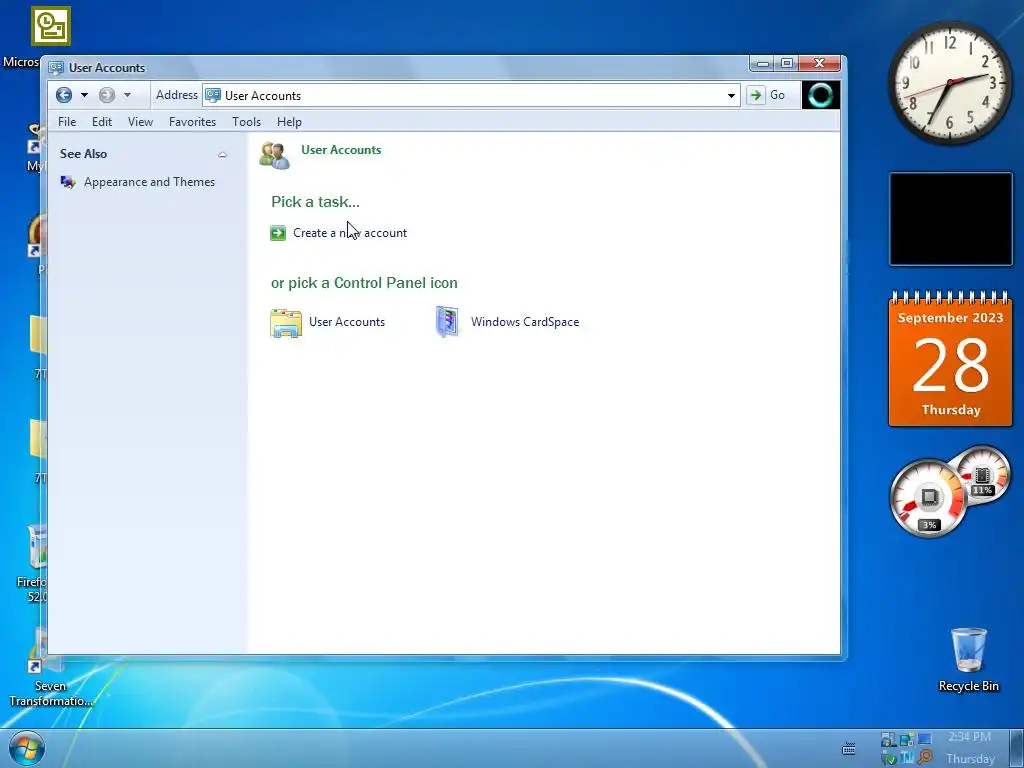Viewport: 1024px width, 768px height.
Task: Open Appearance and Themes link
Action: 149,182
